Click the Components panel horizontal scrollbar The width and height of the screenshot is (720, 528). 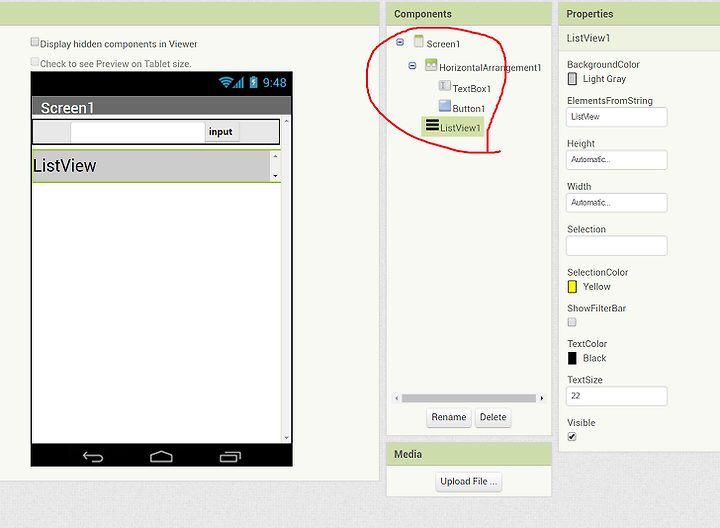tap(468, 398)
